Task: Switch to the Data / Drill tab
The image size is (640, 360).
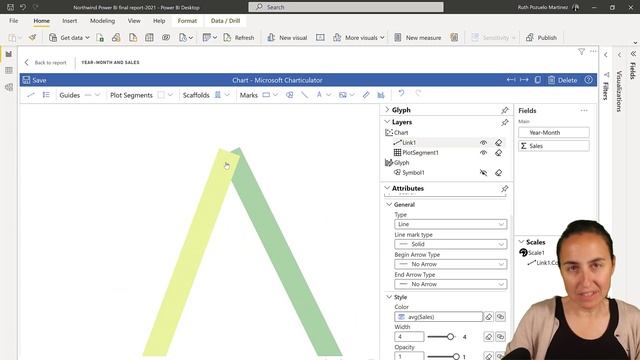Action: tap(225, 21)
